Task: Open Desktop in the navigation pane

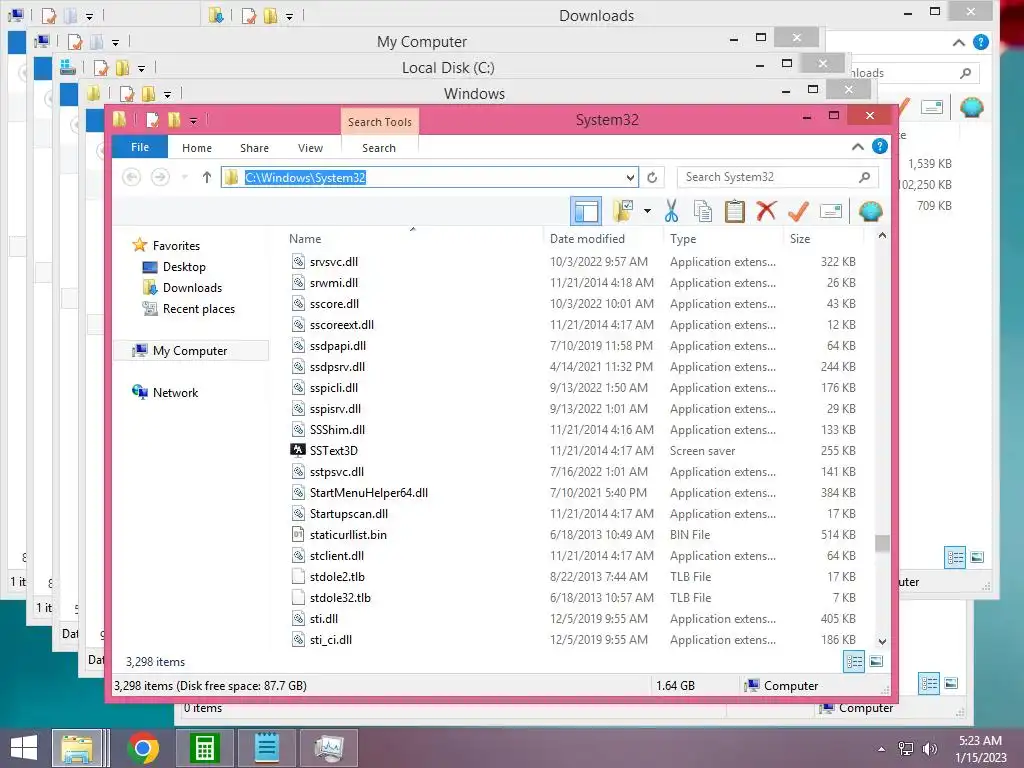Action: coord(184,266)
